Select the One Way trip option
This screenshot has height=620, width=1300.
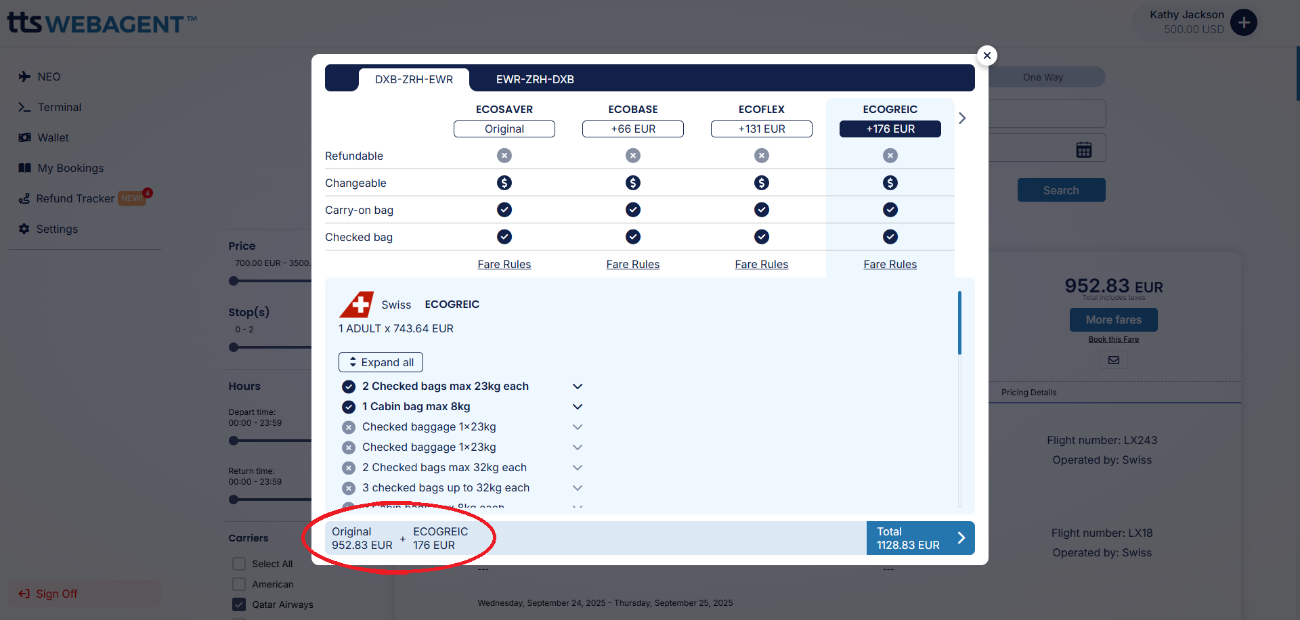pos(1043,77)
